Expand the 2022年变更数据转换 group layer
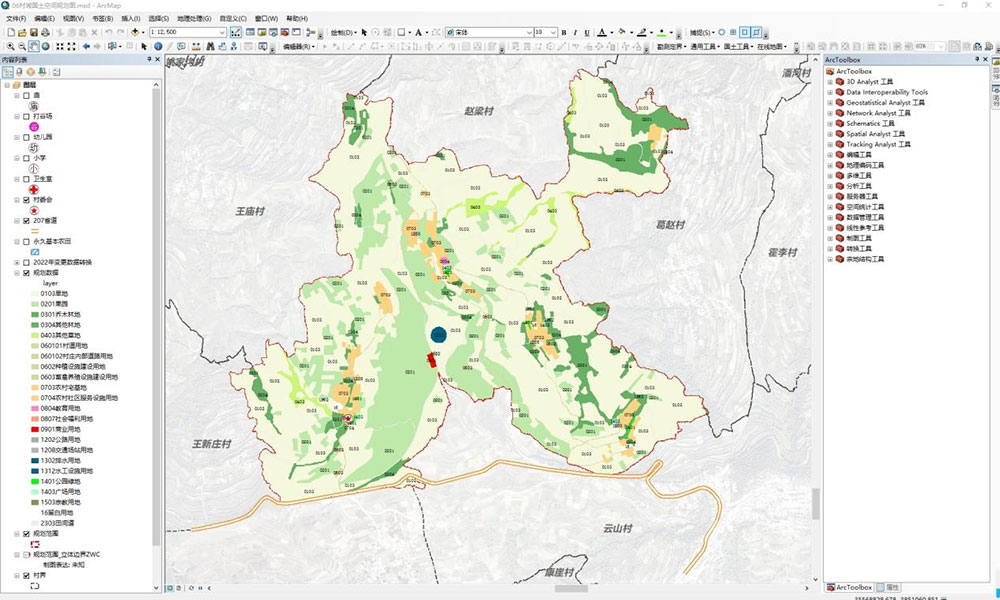Viewport: 1000px width, 600px height. 16,262
